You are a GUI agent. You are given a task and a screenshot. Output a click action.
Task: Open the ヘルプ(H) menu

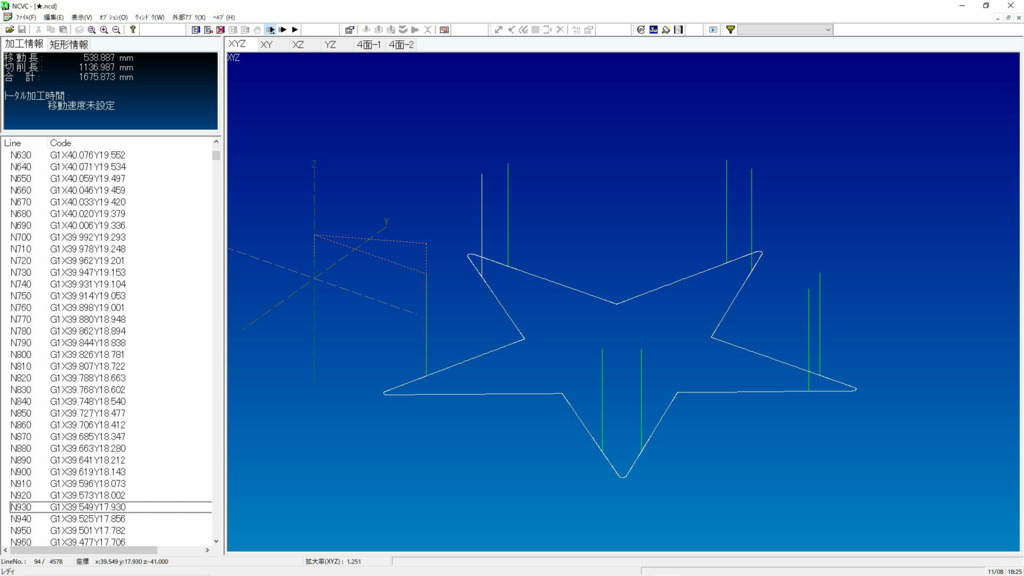(x=224, y=17)
